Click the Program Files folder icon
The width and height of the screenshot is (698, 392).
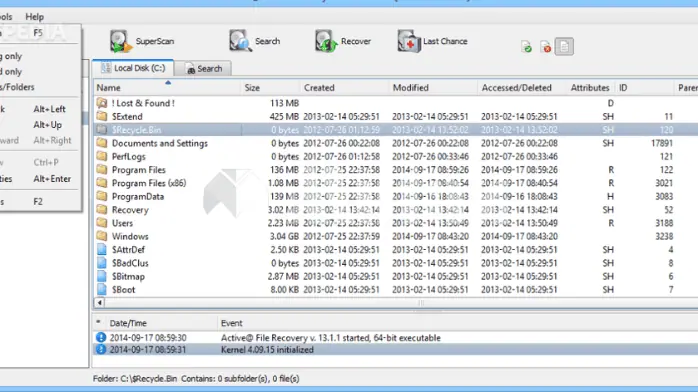click(x=102, y=170)
